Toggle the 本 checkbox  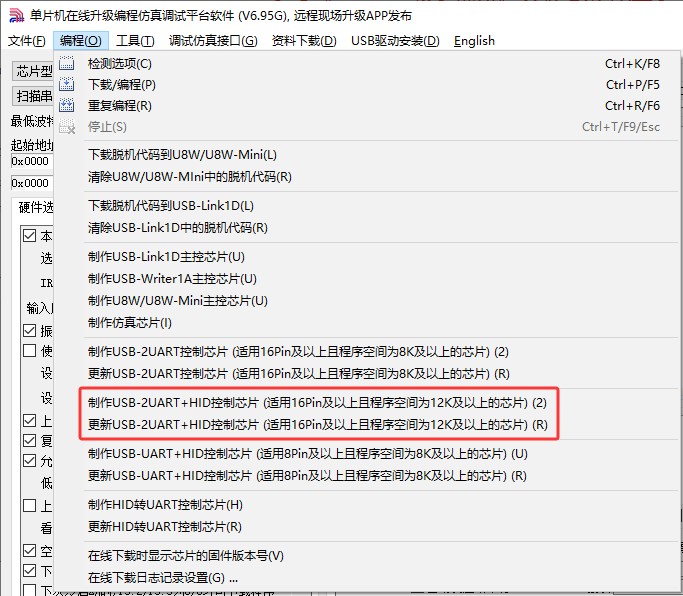click(x=29, y=236)
